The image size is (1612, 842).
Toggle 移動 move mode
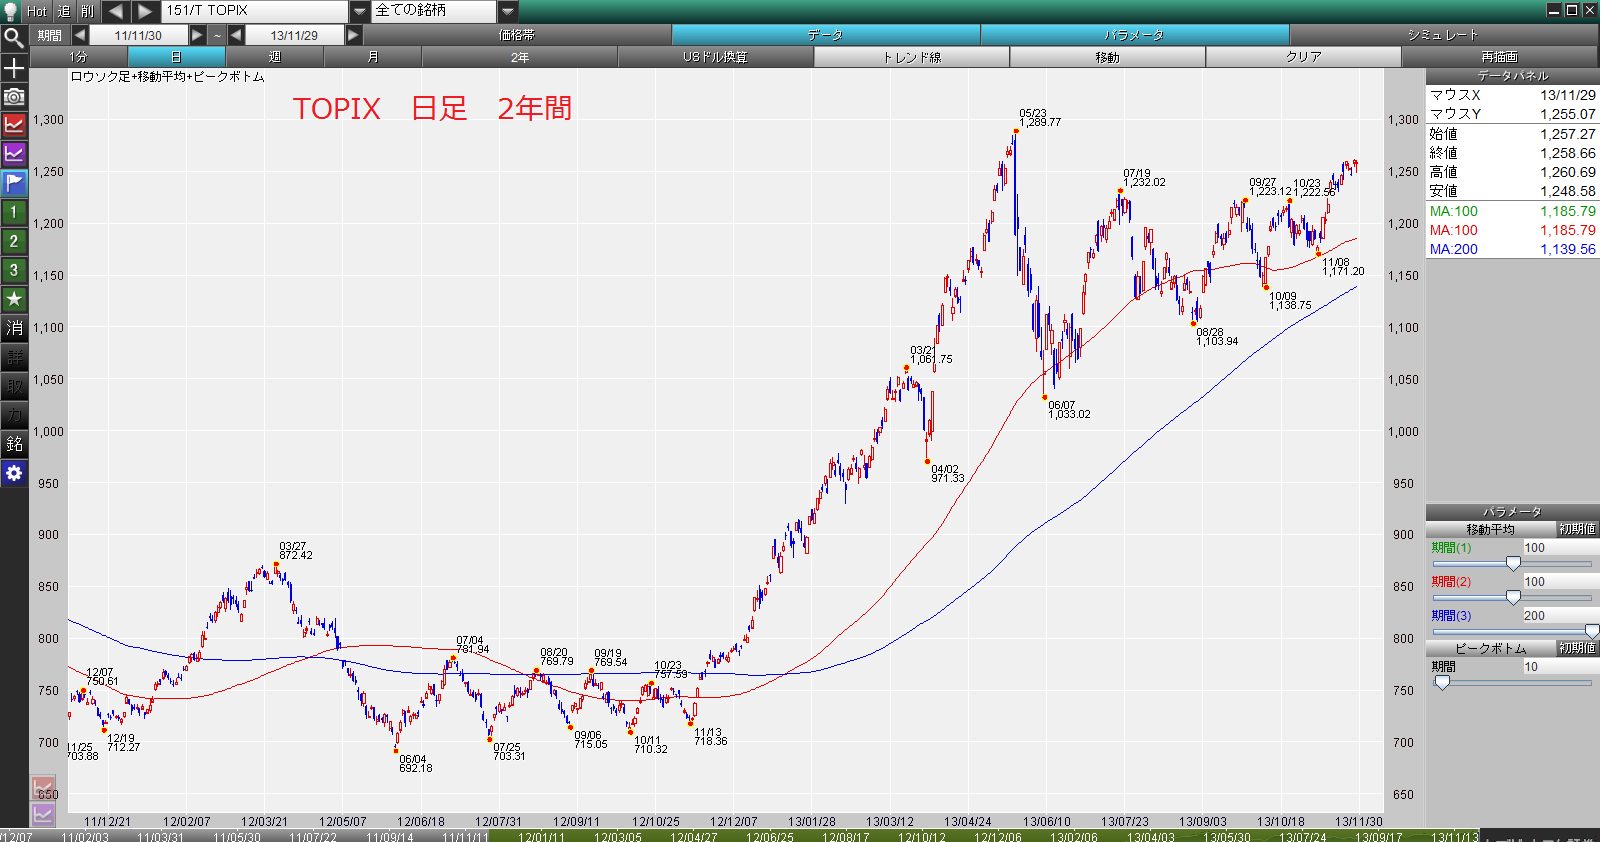point(1108,57)
